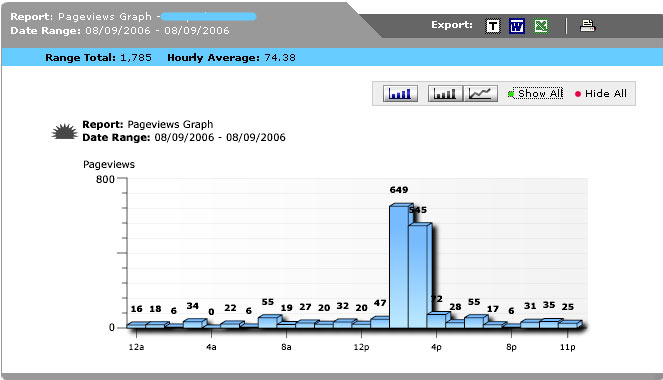The image size is (663, 380).
Task: Click Show All to display all series
Action: tap(540, 93)
